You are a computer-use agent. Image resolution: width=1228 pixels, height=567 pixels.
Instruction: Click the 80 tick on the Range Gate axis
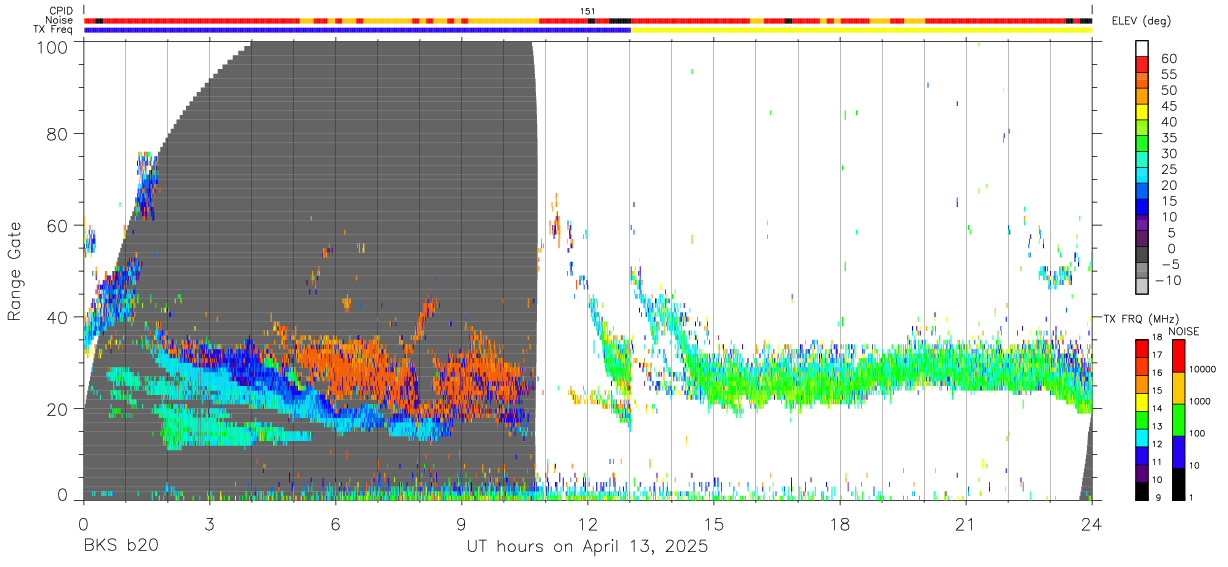(59, 134)
